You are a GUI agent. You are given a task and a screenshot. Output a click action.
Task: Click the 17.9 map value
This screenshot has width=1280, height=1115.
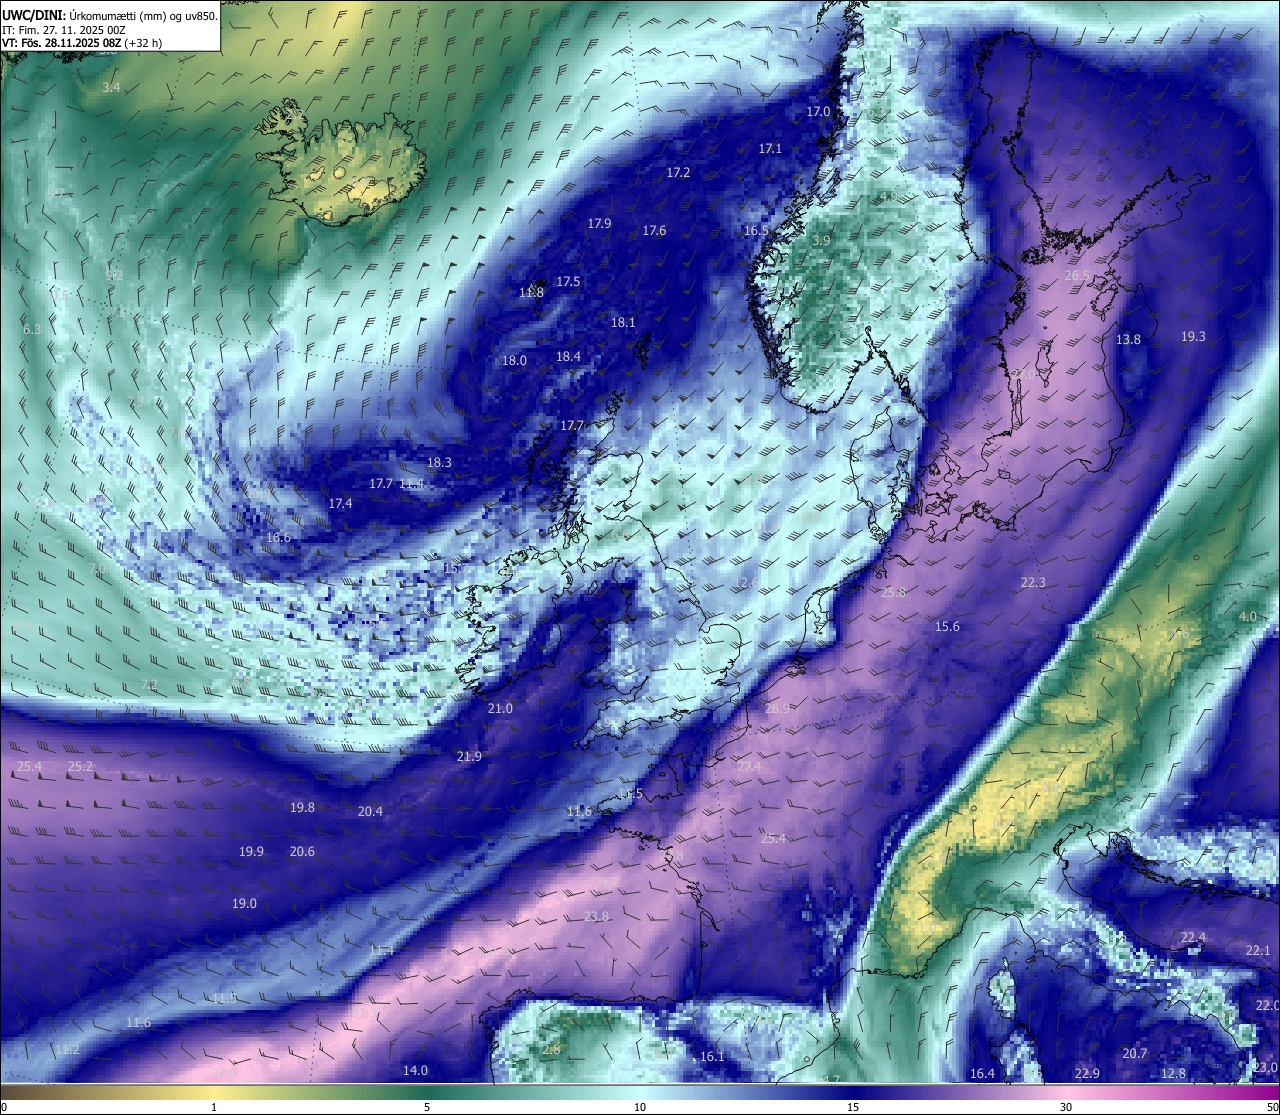[599, 224]
